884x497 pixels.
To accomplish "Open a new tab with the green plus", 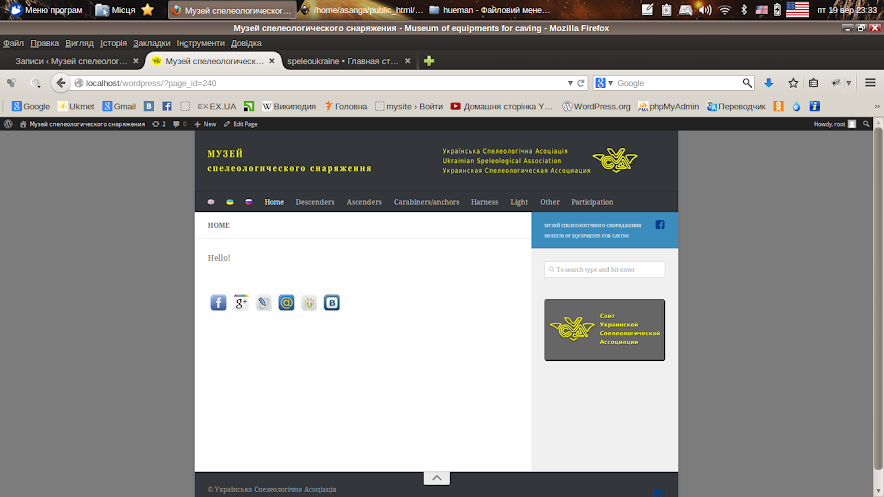I will click(x=429, y=61).
